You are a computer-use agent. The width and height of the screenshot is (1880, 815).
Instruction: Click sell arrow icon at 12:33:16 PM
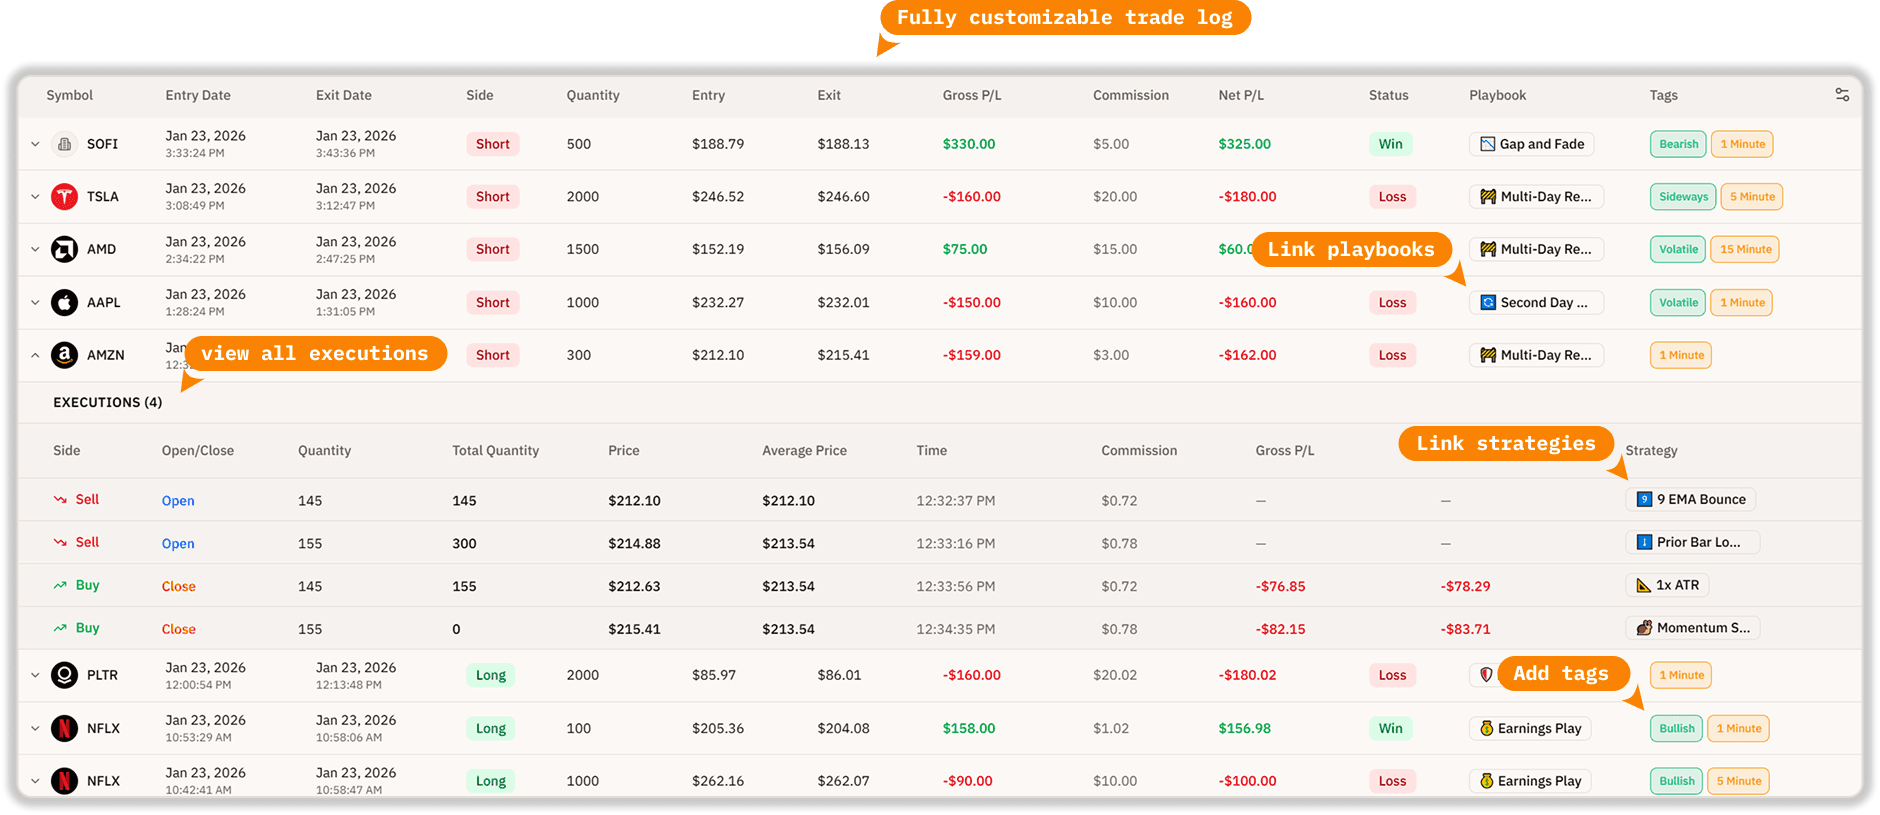pyautogui.click(x=60, y=542)
